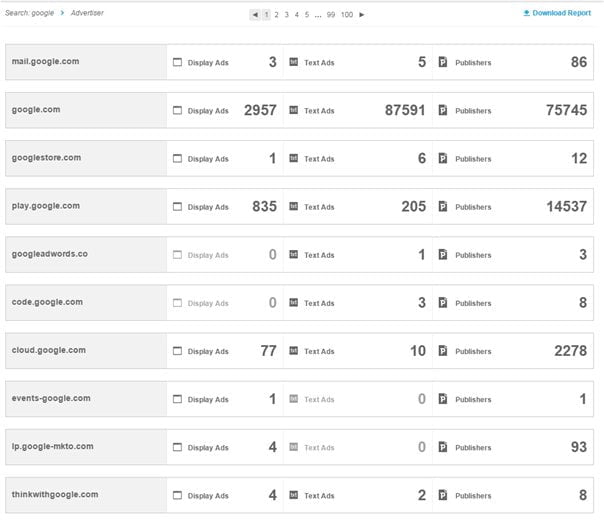The width and height of the screenshot is (604, 524).
Task: Open page 2 of the results
Action: point(276,15)
